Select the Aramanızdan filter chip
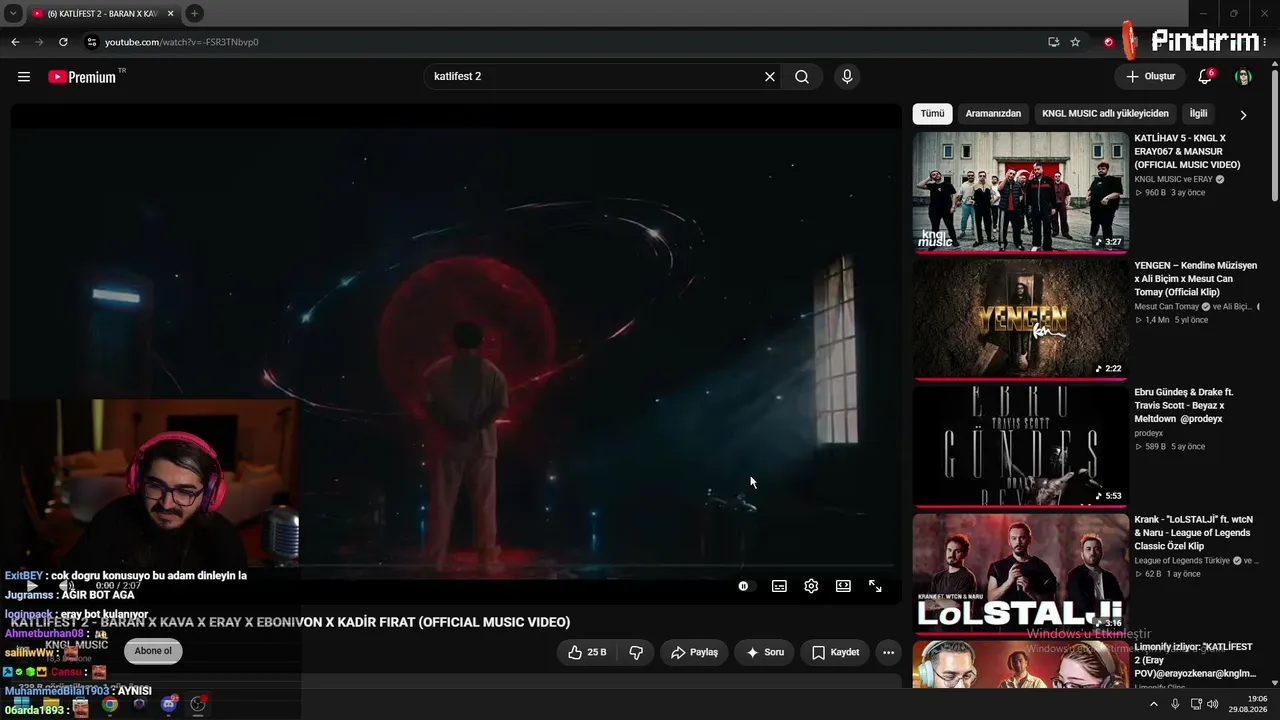Image resolution: width=1280 pixels, height=720 pixels. pyautogui.click(x=993, y=114)
